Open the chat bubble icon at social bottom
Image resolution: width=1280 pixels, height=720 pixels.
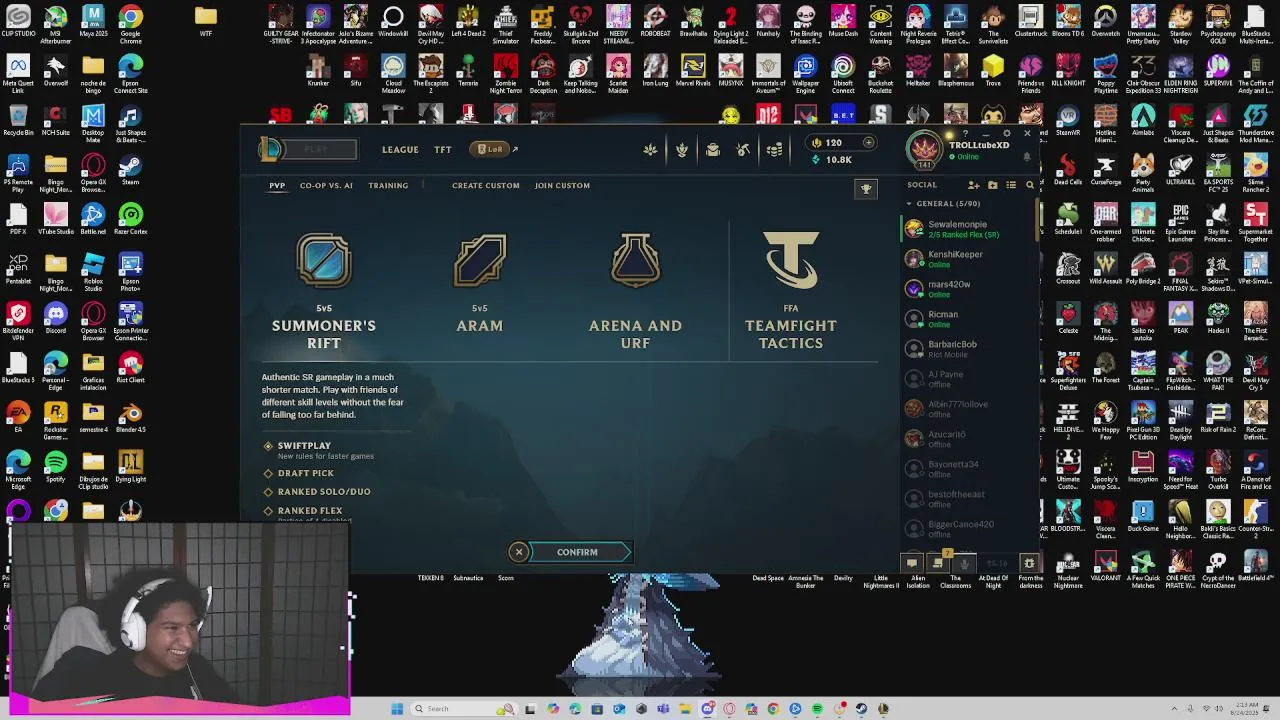point(912,563)
